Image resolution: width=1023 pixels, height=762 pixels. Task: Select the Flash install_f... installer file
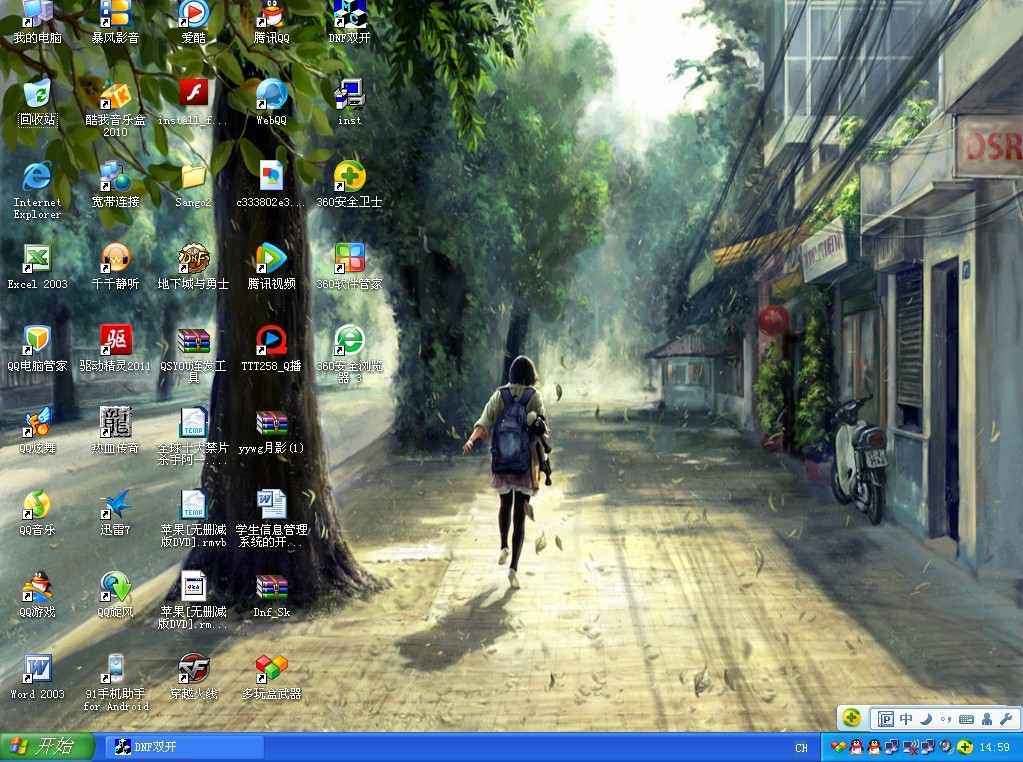(193, 102)
